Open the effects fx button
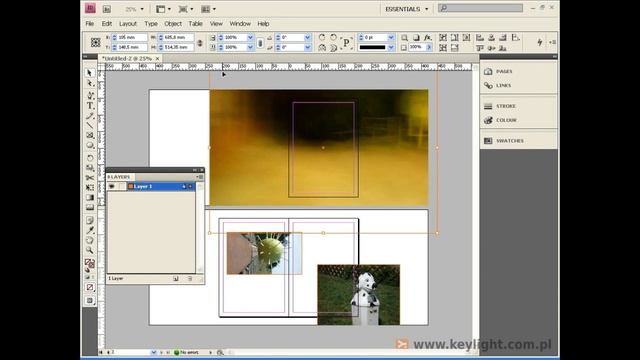 coord(427,37)
